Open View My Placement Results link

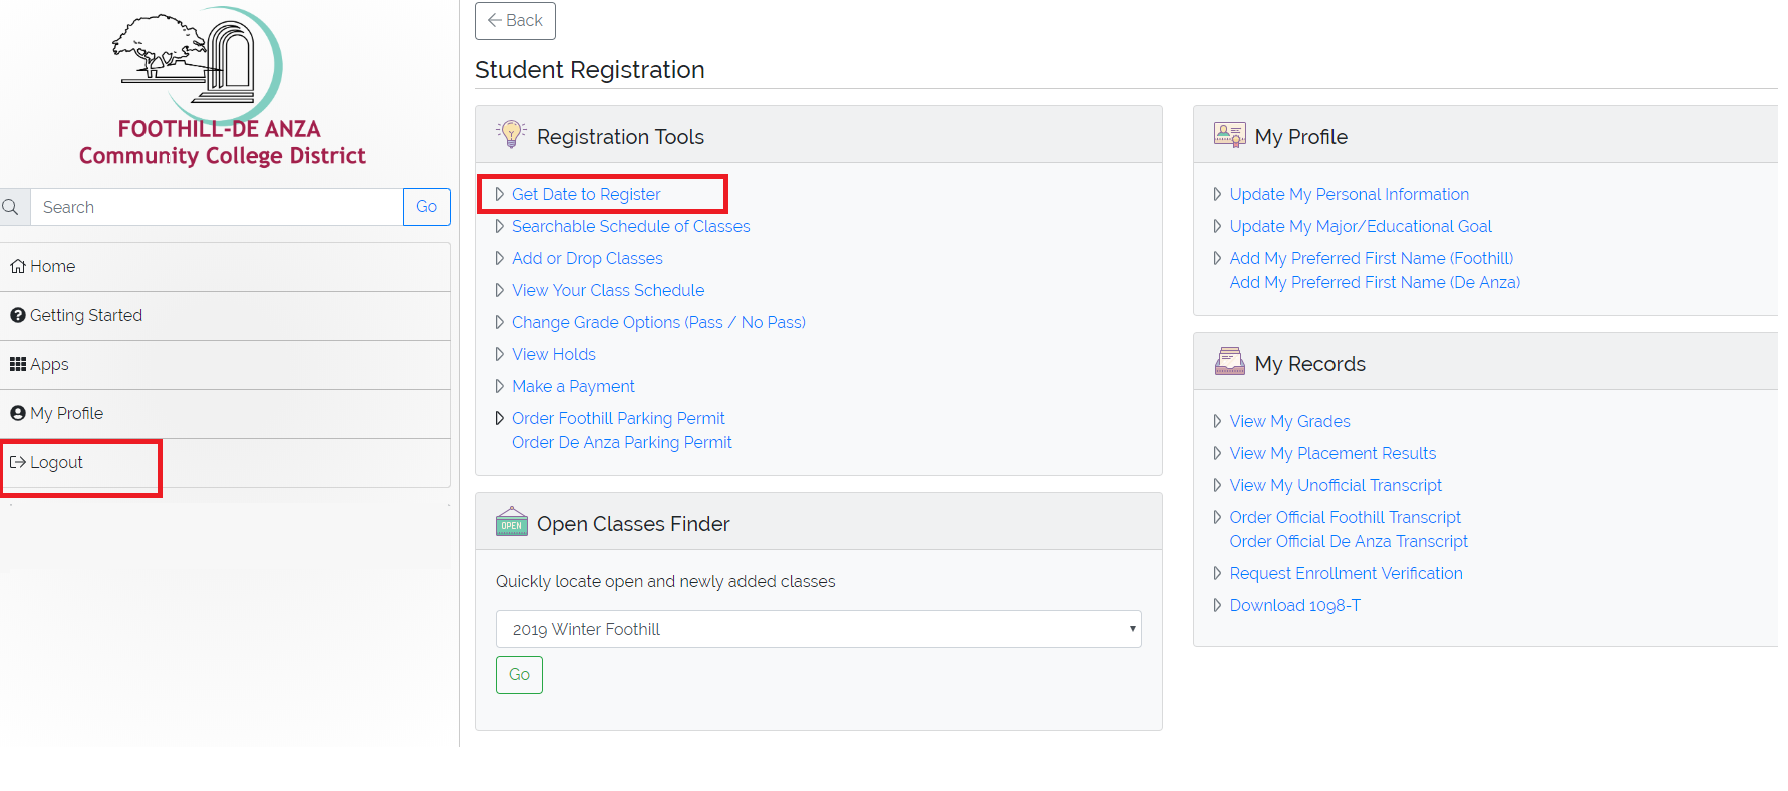point(1333,453)
